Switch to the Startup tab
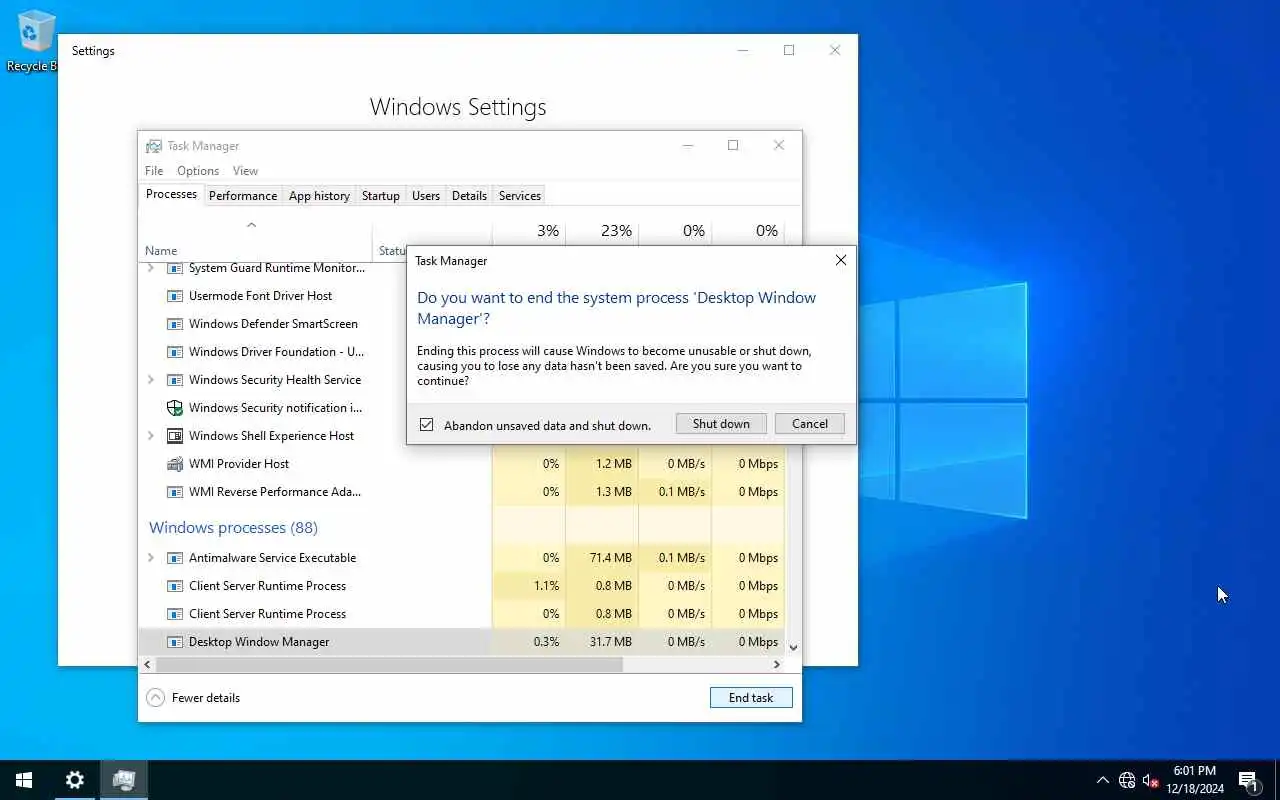Viewport: 1280px width, 800px height. tap(380, 196)
